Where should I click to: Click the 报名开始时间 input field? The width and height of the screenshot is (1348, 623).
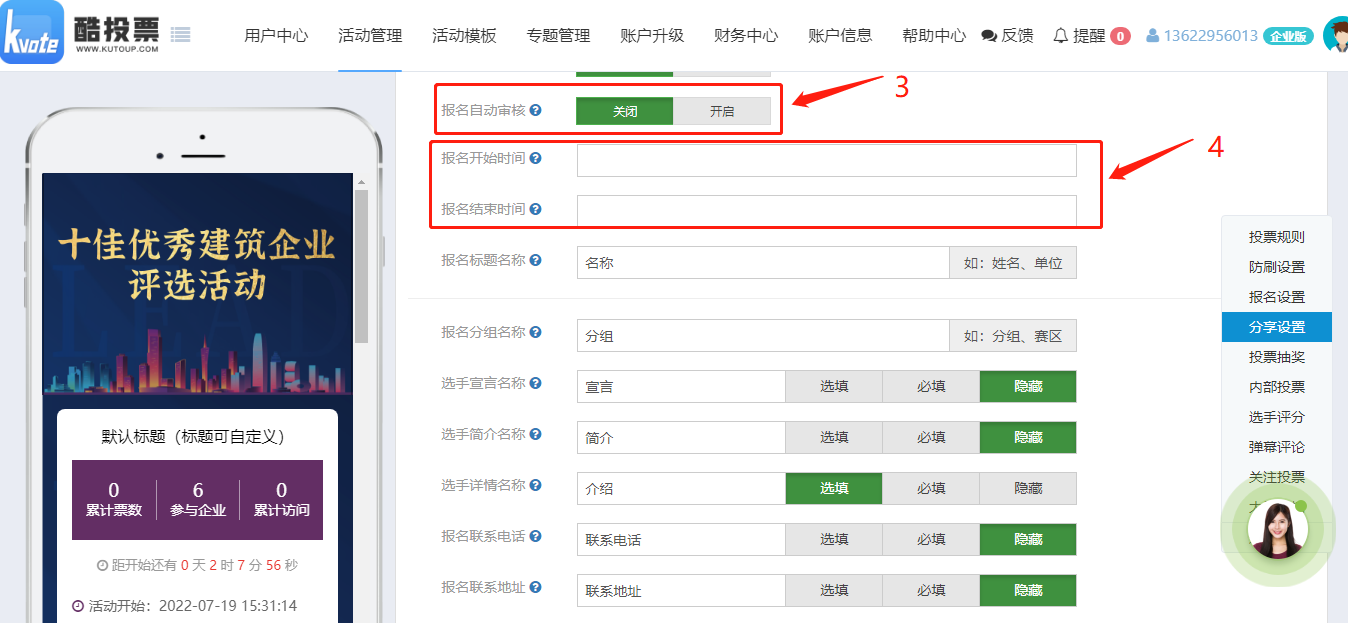[x=827, y=160]
